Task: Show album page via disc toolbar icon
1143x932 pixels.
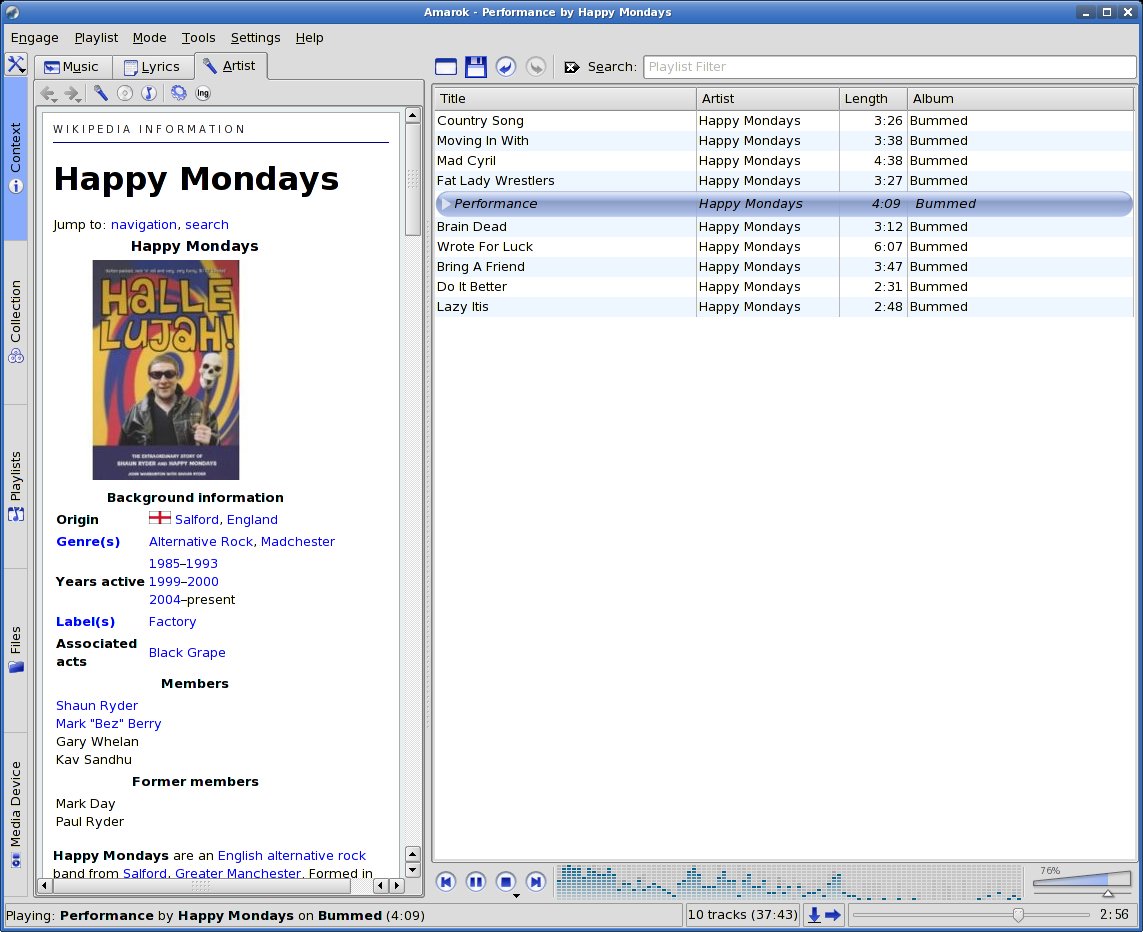Action: coord(125,93)
